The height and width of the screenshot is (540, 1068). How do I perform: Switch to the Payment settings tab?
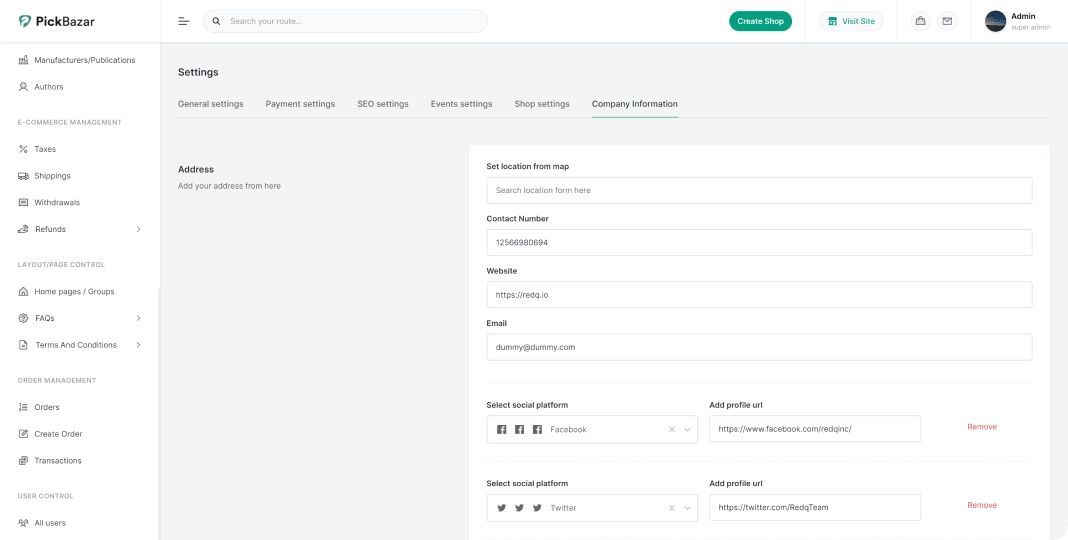click(300, 104)
